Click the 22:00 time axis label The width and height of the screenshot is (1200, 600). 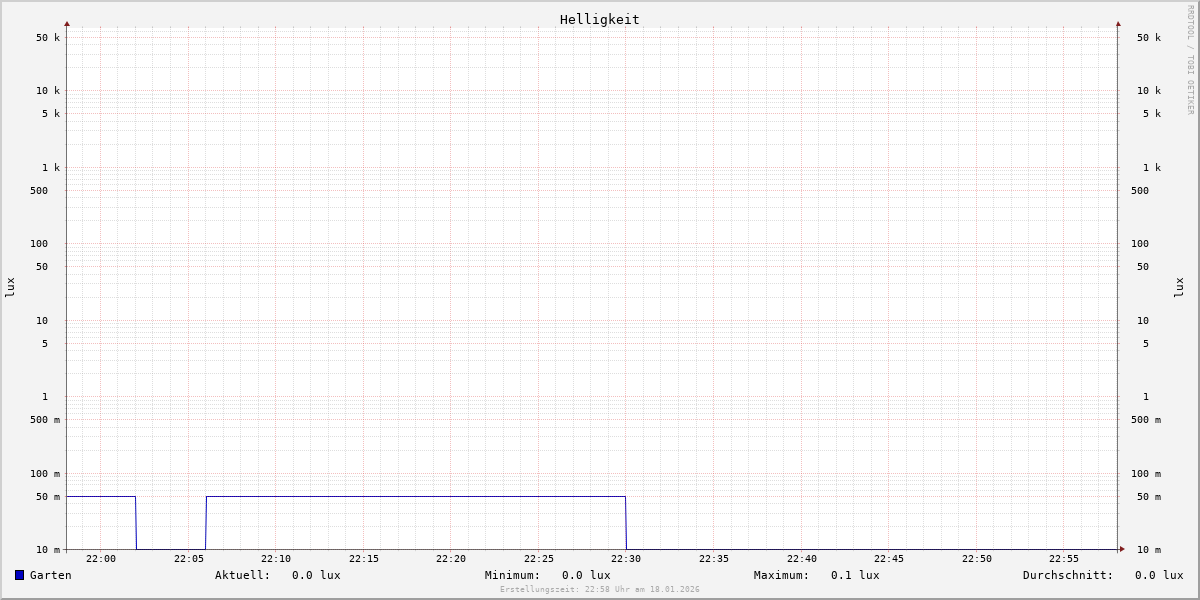click(101, 559)
